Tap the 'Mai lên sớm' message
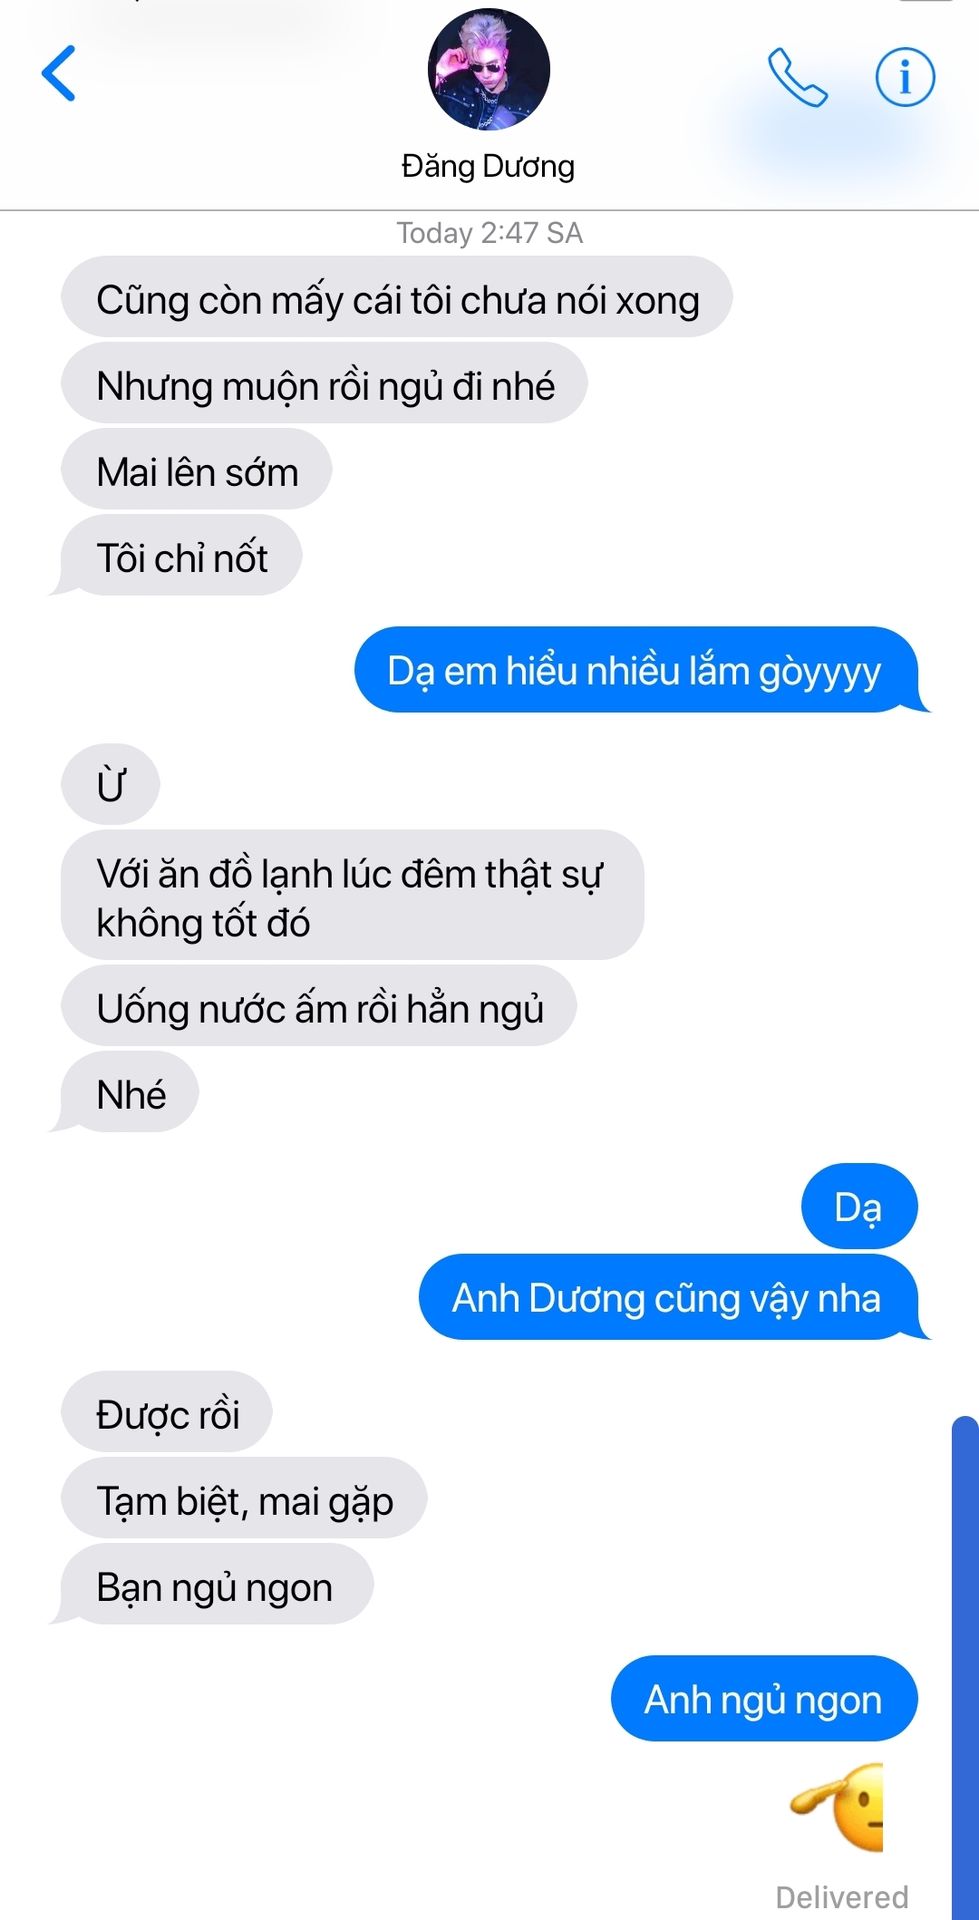Screen dimensions: 979x1920 click(x=196, y=470)
